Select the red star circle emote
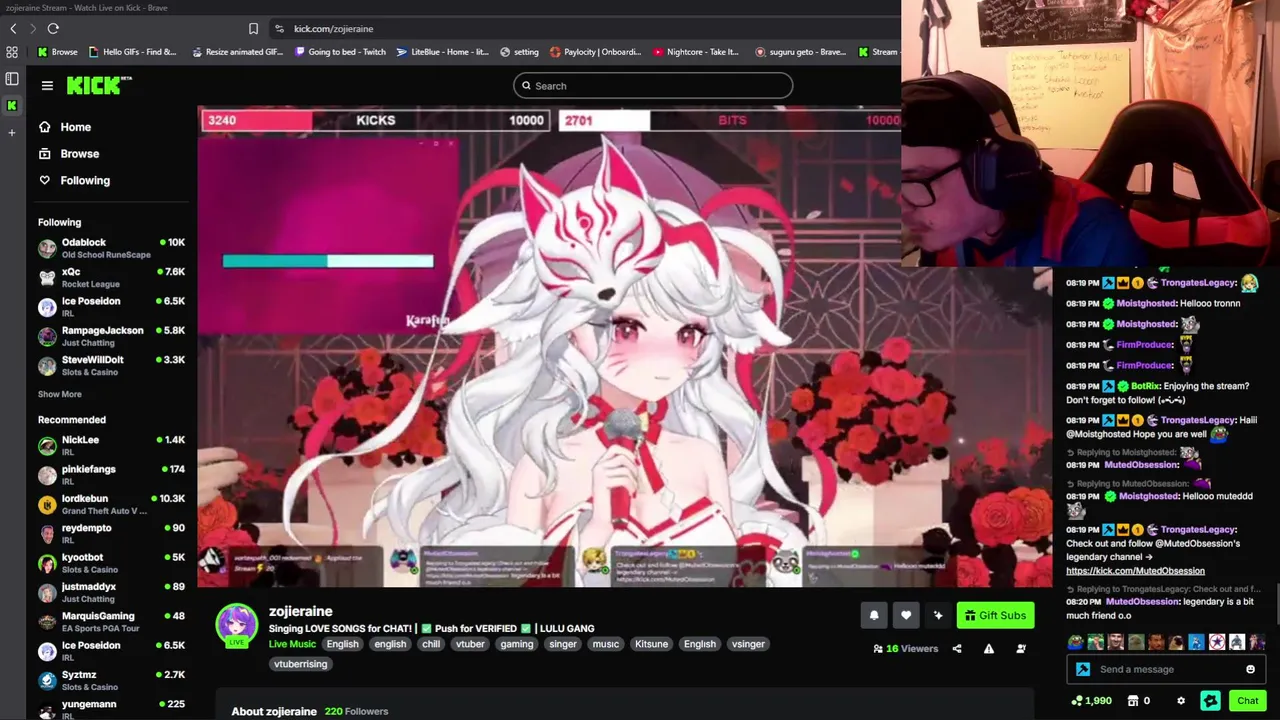This screenshot has height=720, width=1280. click(1217, 642)
